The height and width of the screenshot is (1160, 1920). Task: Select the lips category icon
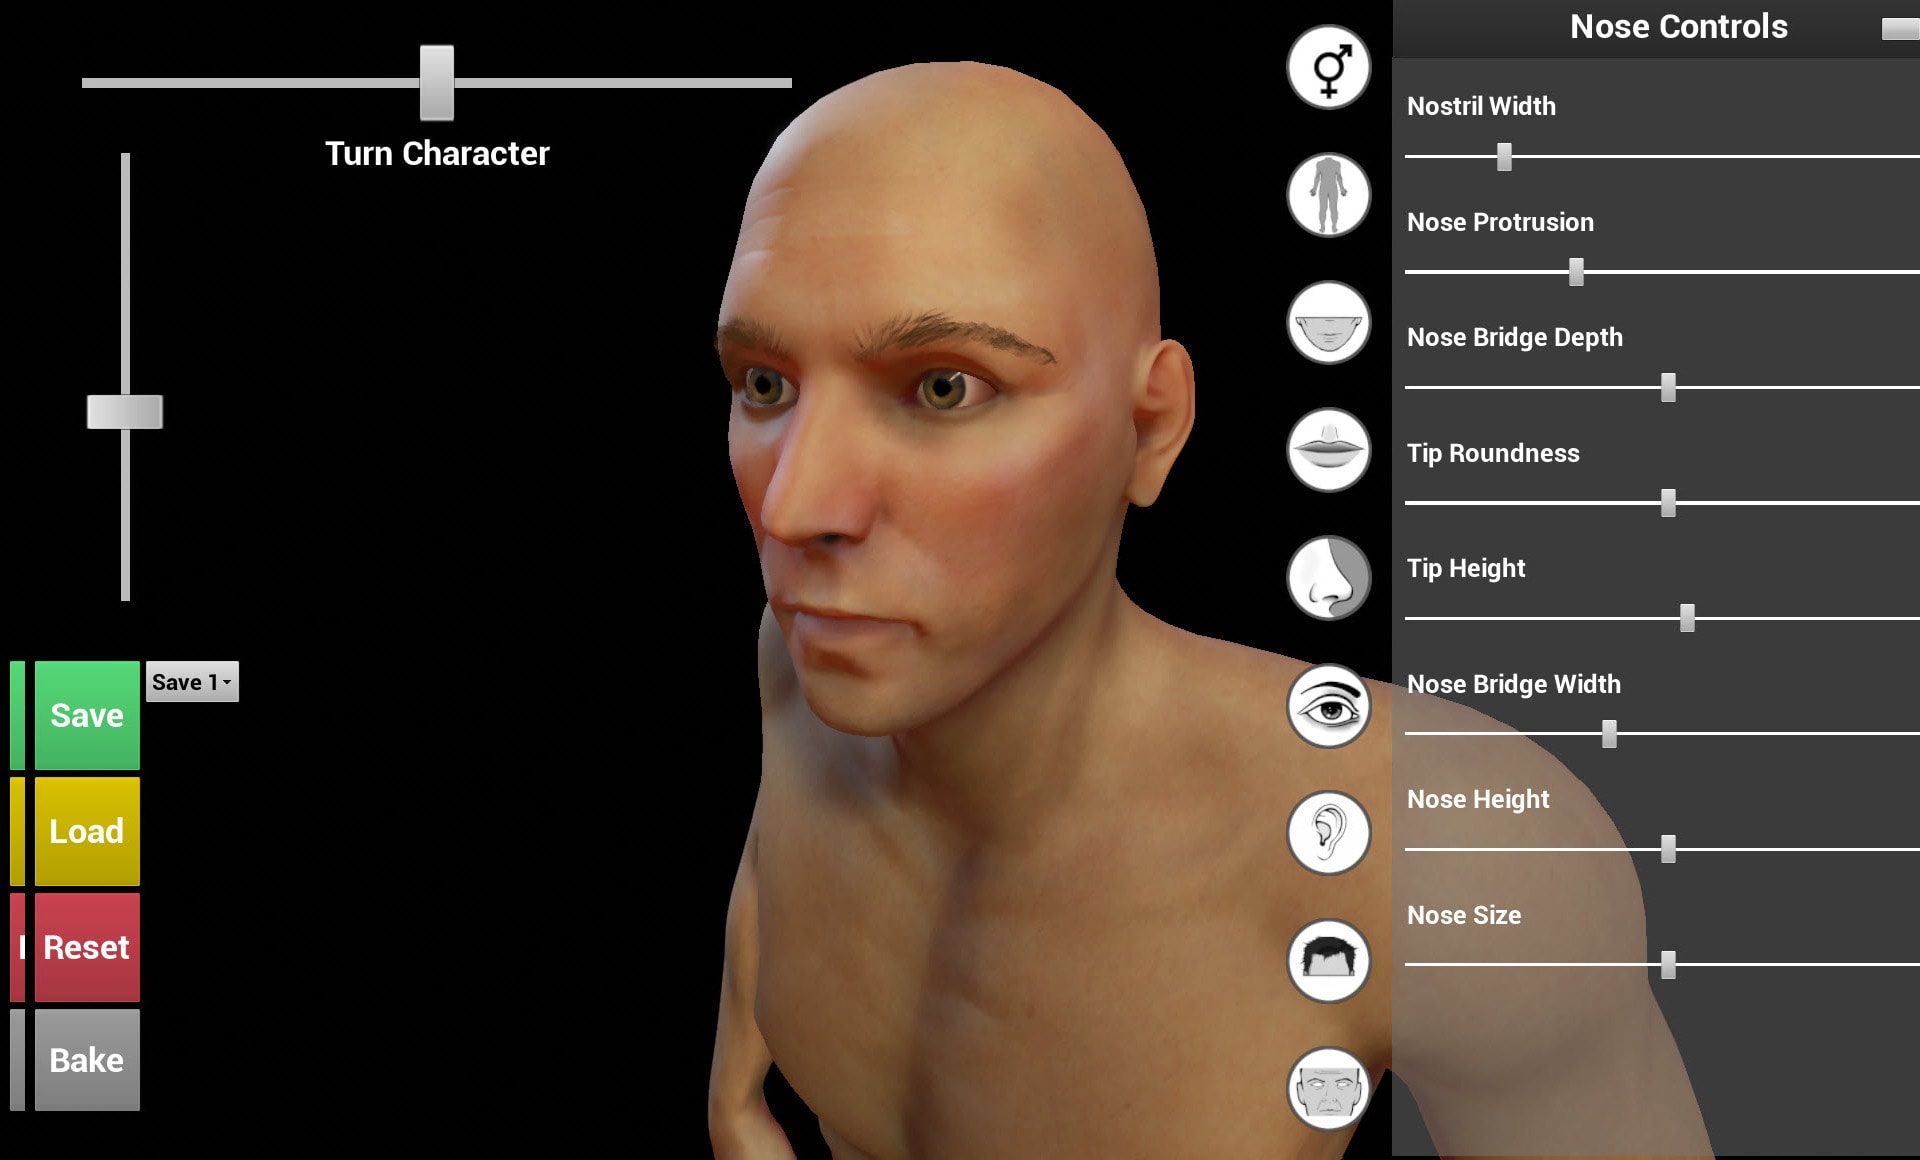click(x=1328, y=450)
